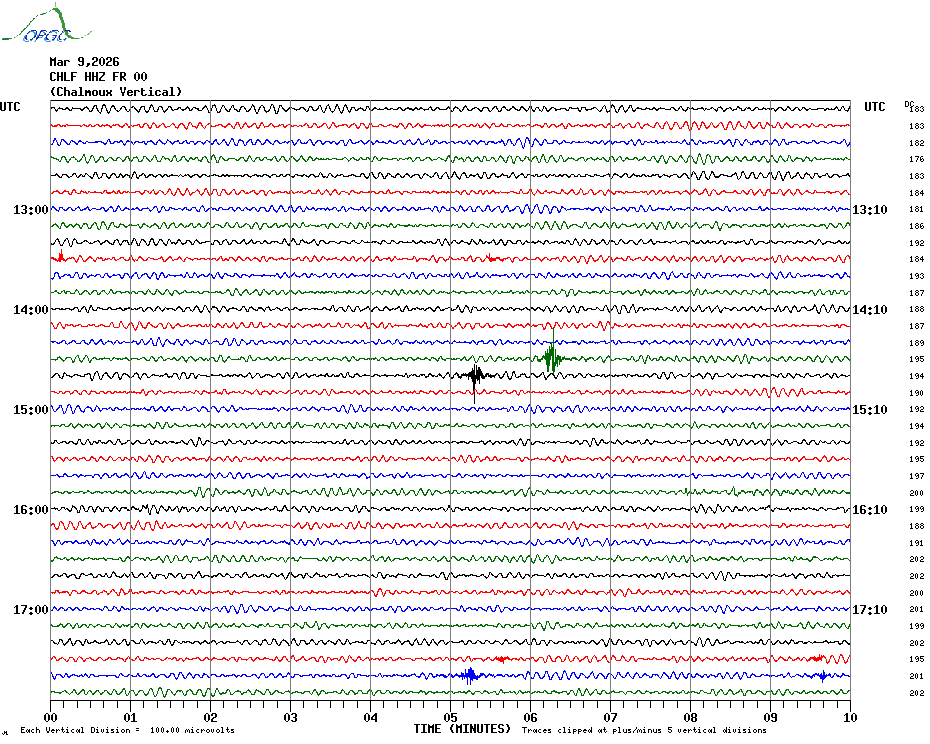Image resolution: width=930 pixels, height=744 pixels.
Task: Click the large black seismic burst near minute 05
Action: pyautogui.click(x=474, y=376)
